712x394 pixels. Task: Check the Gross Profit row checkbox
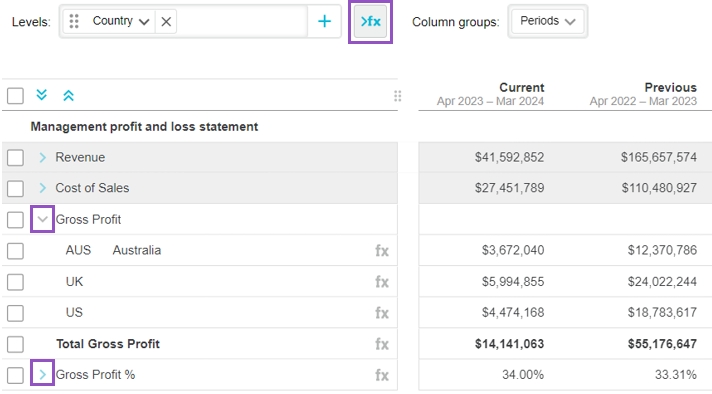[15, 220]
